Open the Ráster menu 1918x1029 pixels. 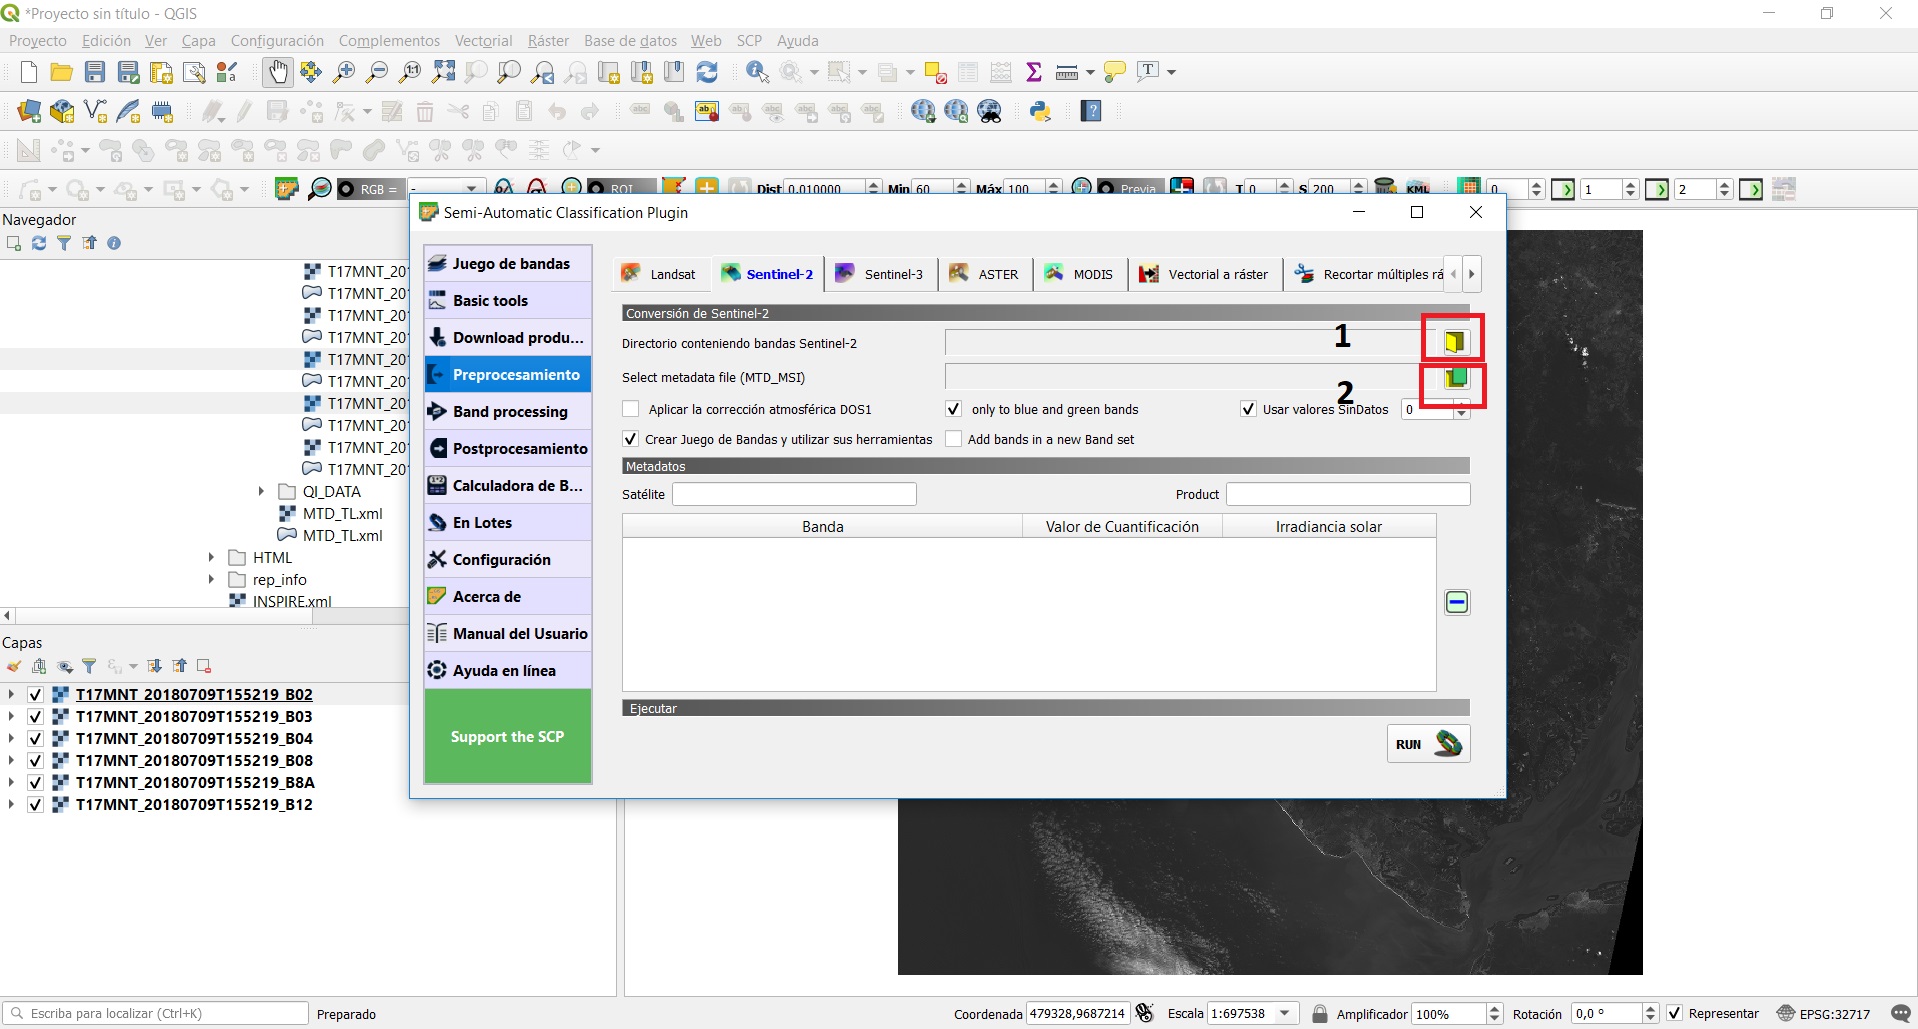pyautogui.click(x=547, y=41)
